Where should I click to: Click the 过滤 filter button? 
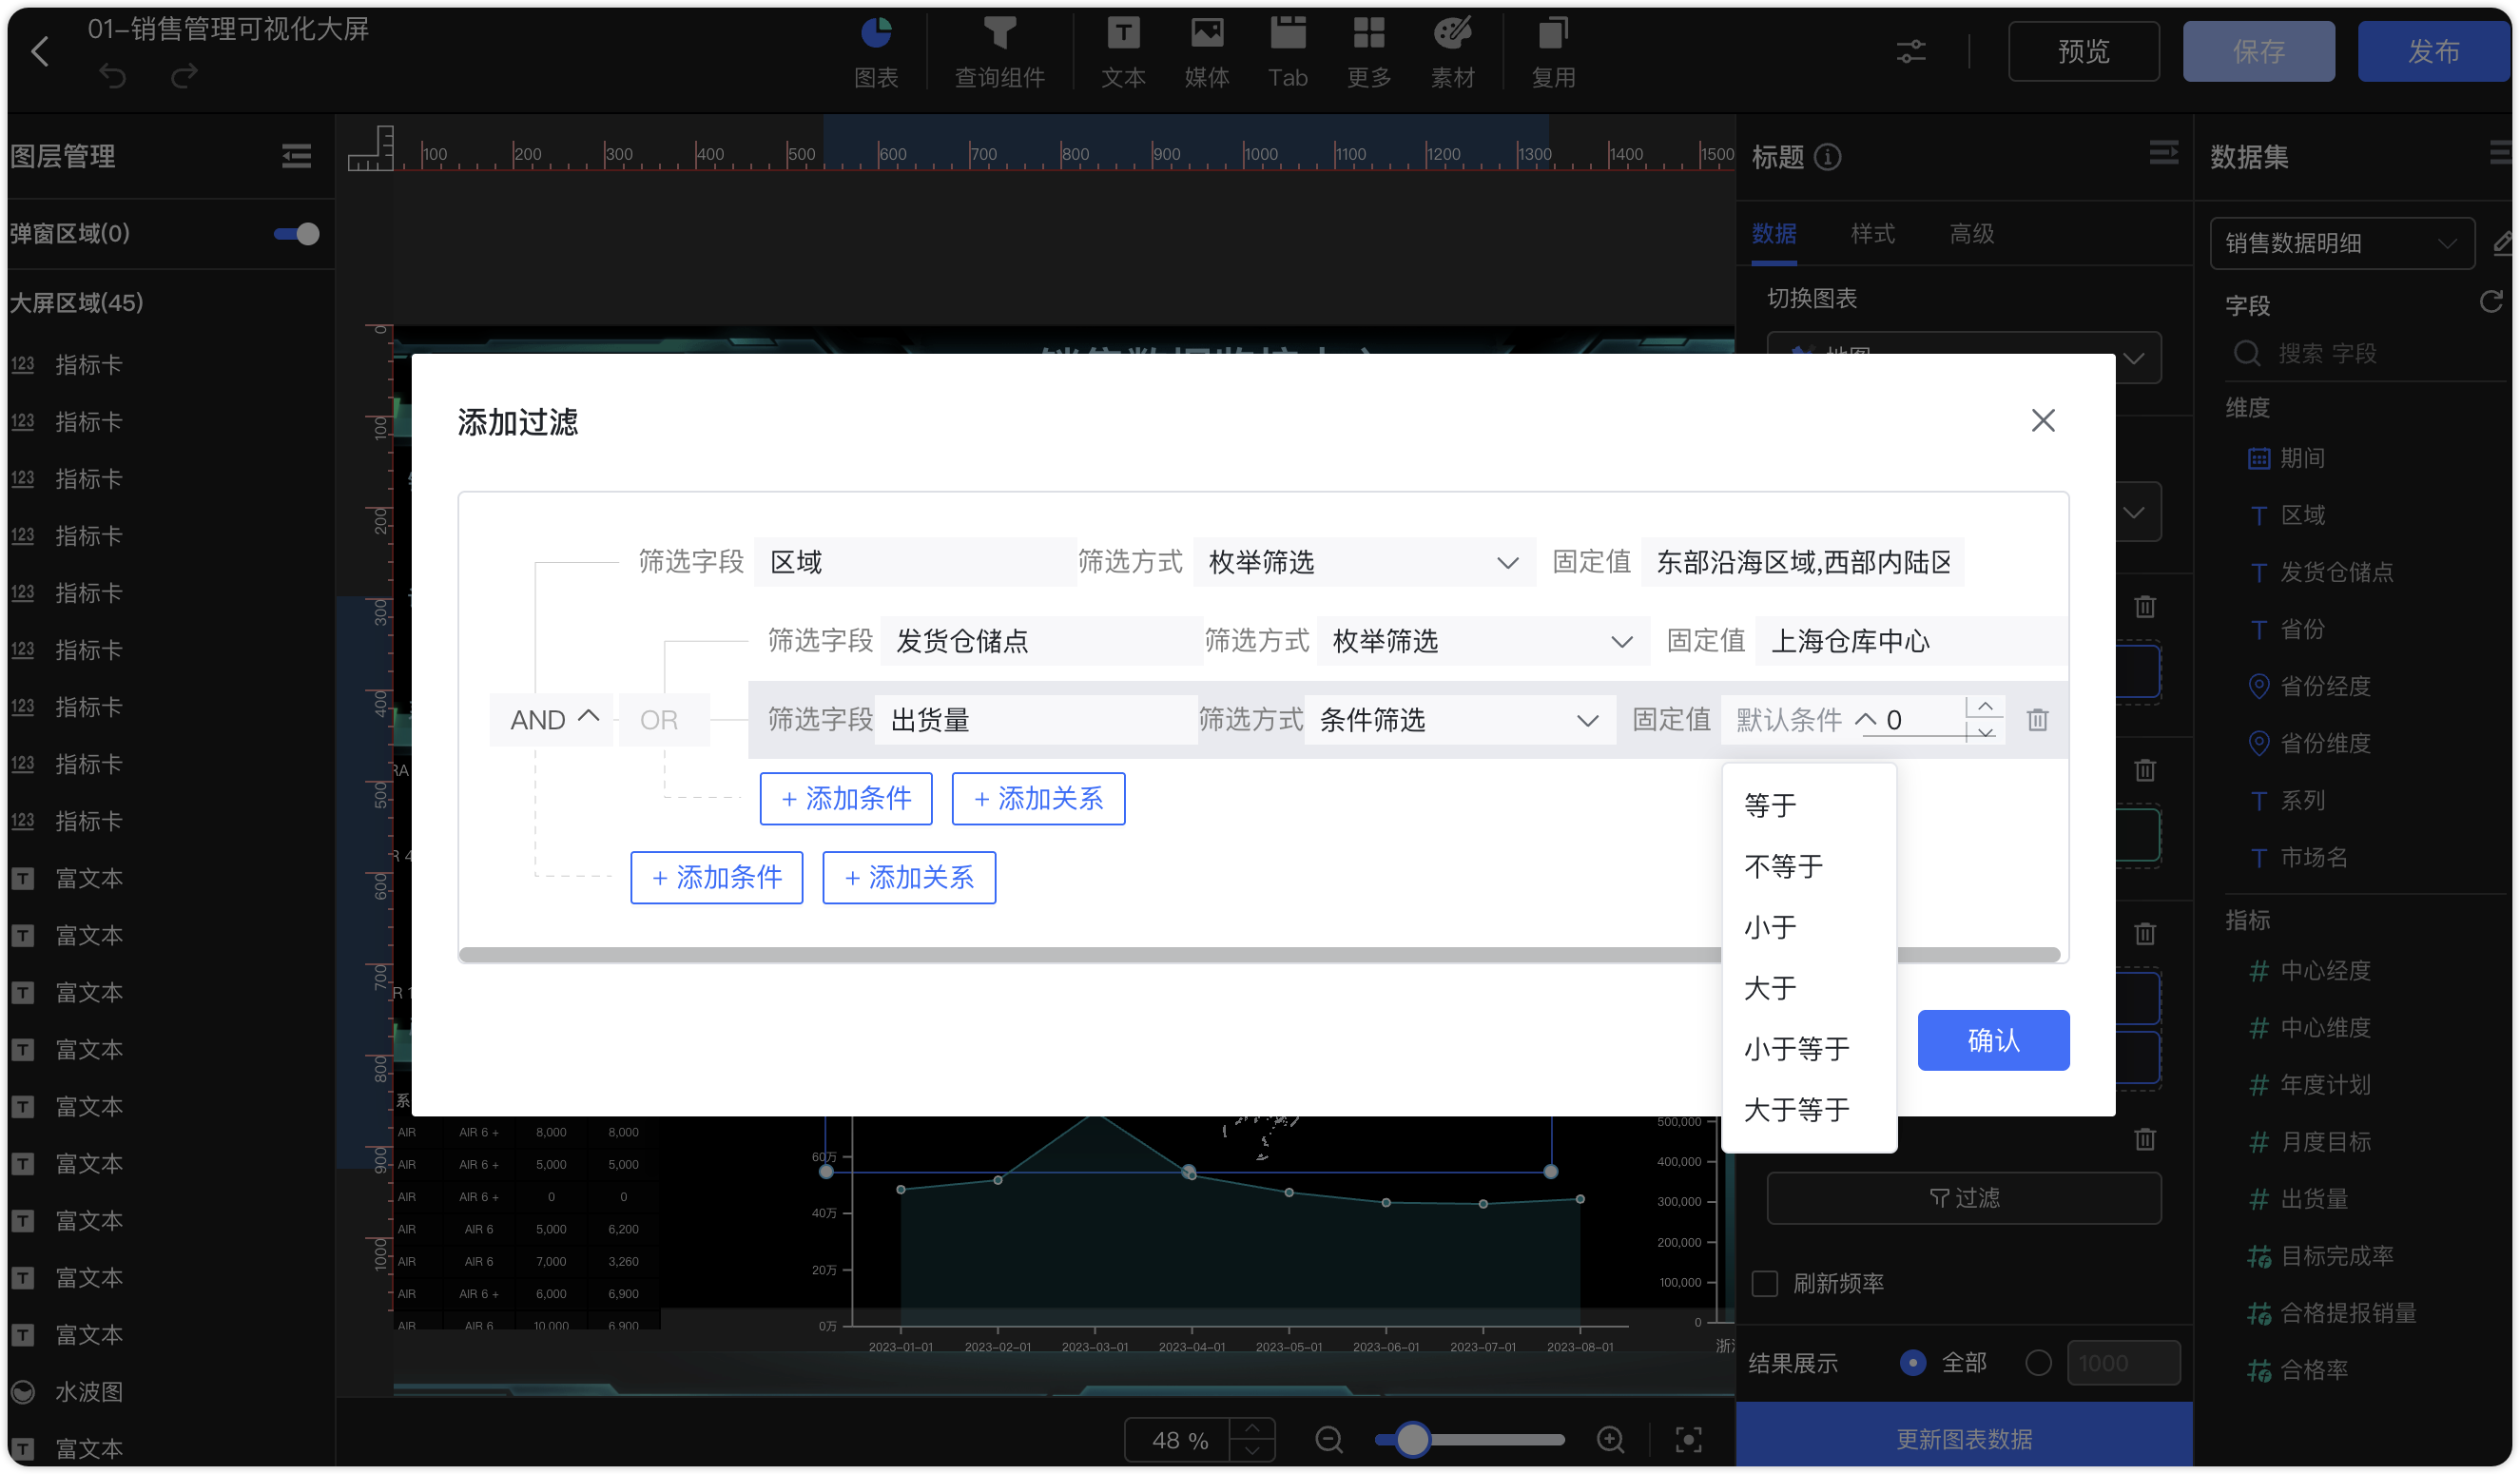1963,1197
